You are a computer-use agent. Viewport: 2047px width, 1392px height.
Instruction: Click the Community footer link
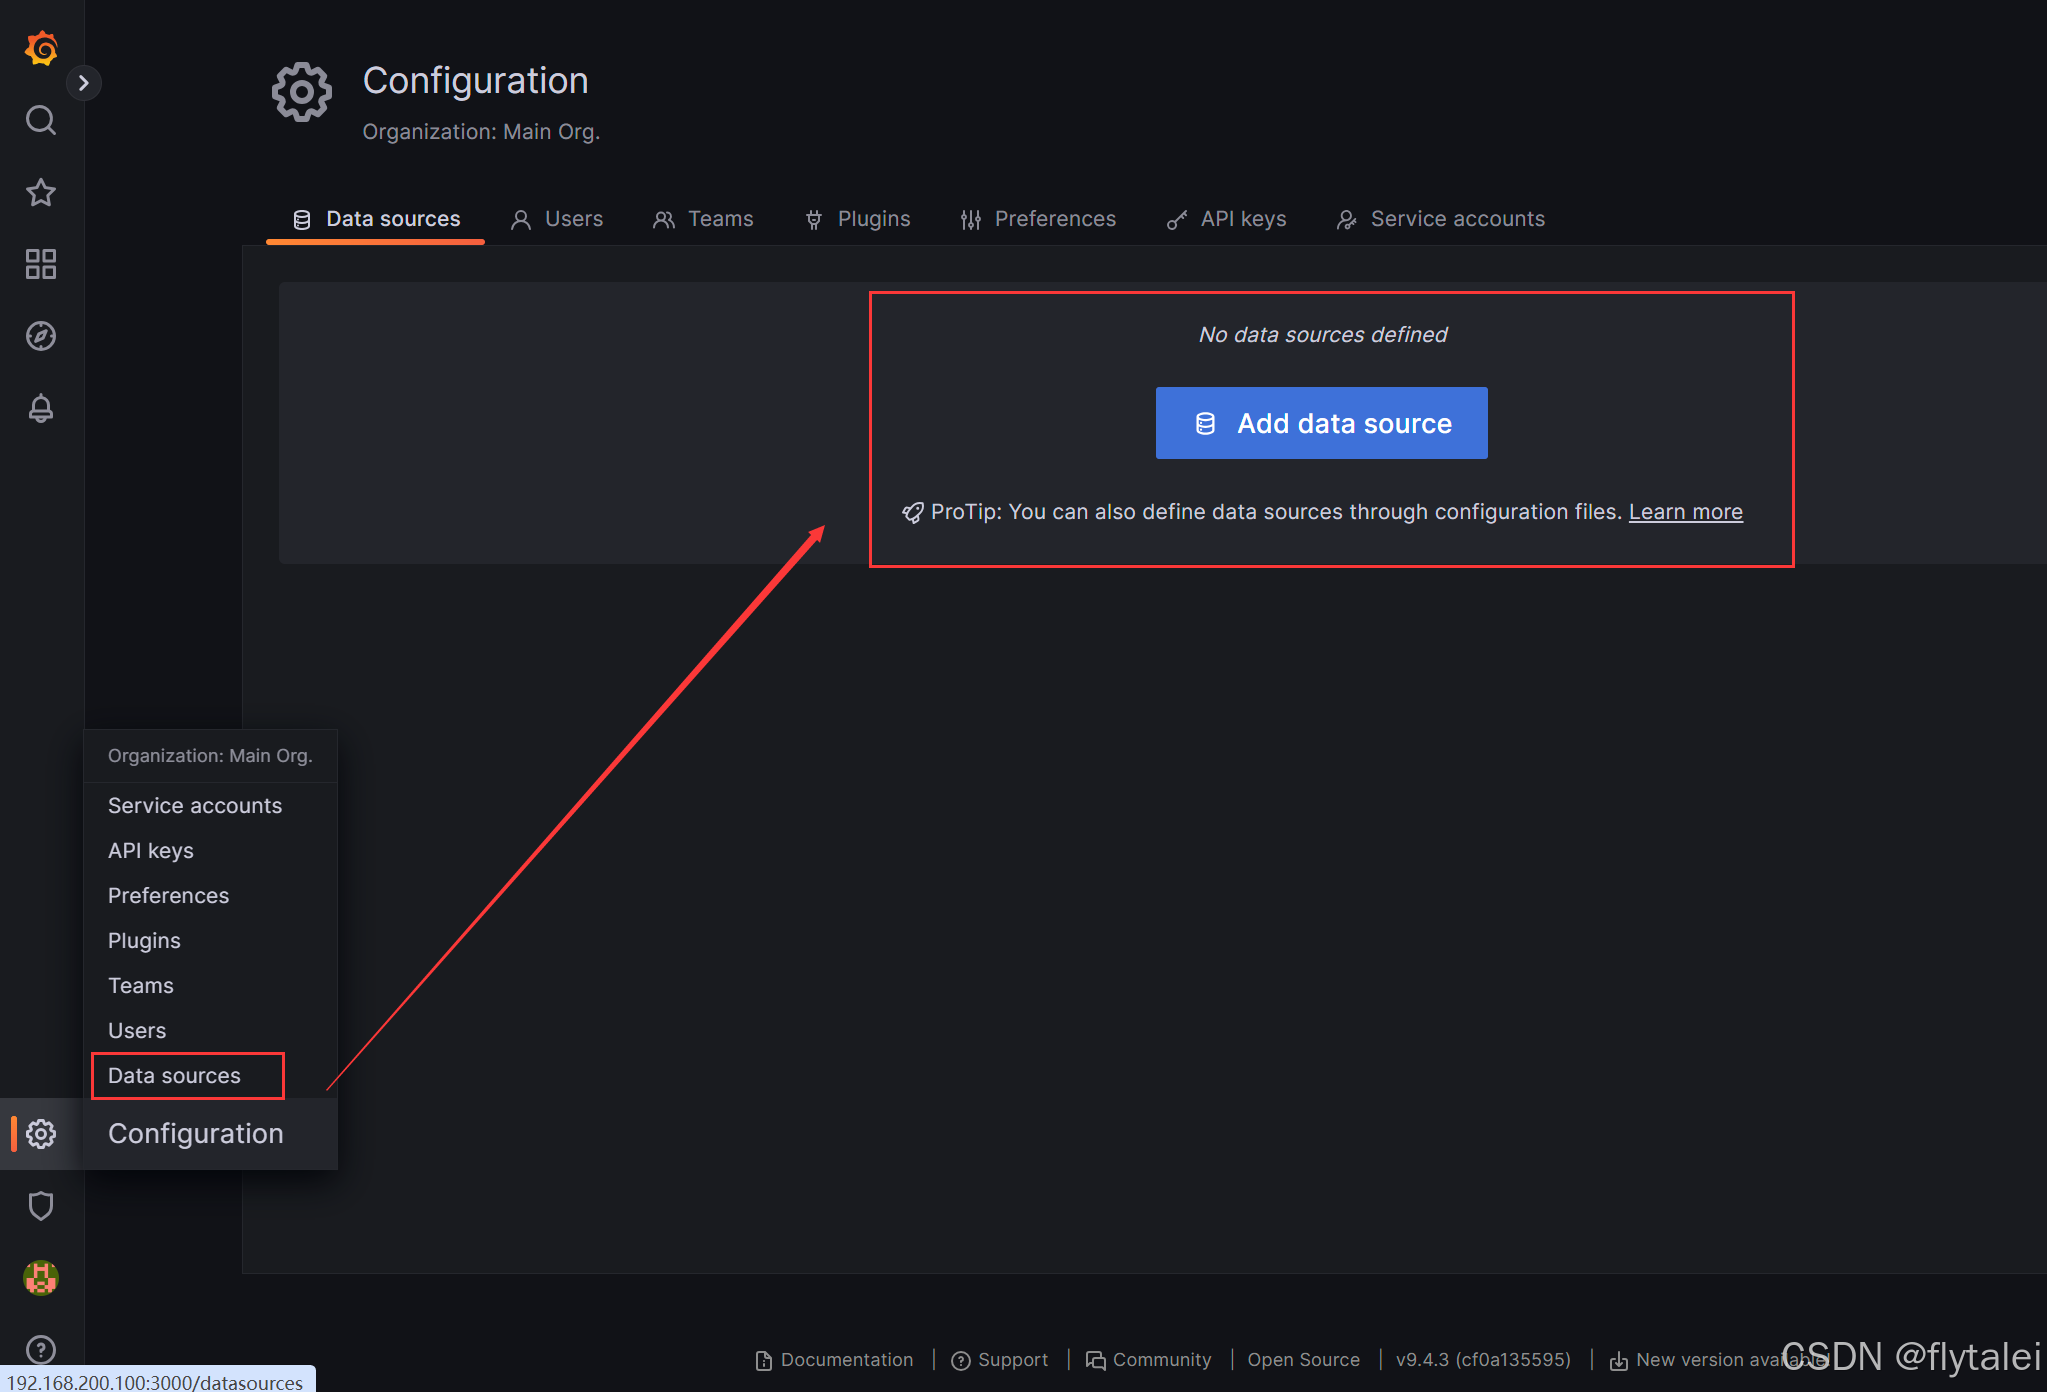[1149, 1360]
